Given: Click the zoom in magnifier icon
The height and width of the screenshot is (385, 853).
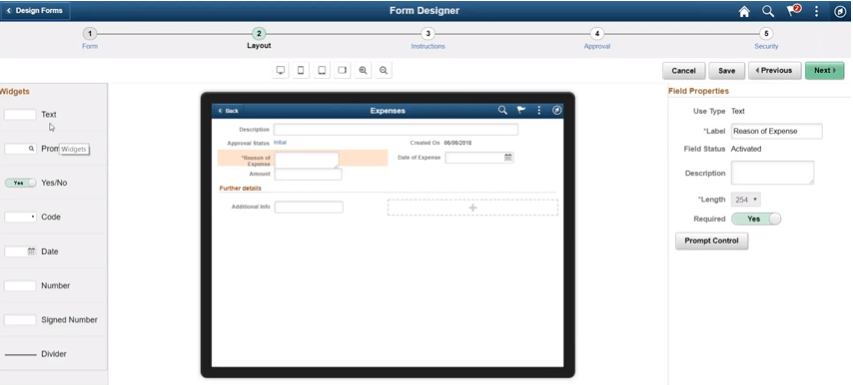Looking at the screenshot, I should 363,70.
